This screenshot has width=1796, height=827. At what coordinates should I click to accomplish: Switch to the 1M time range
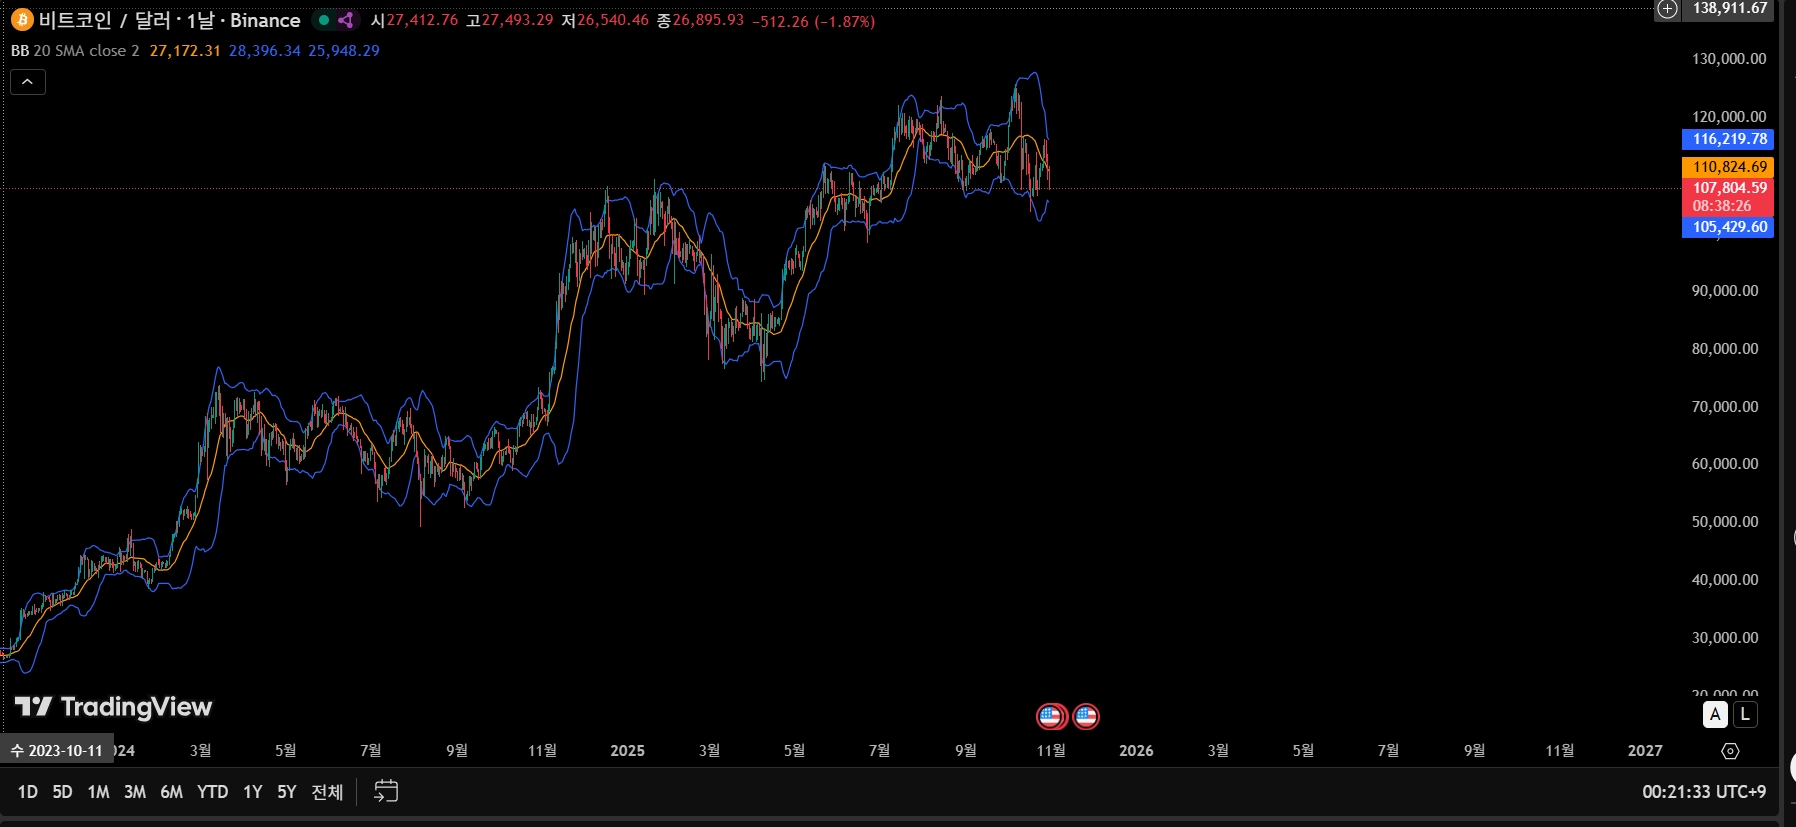[98, 792]
